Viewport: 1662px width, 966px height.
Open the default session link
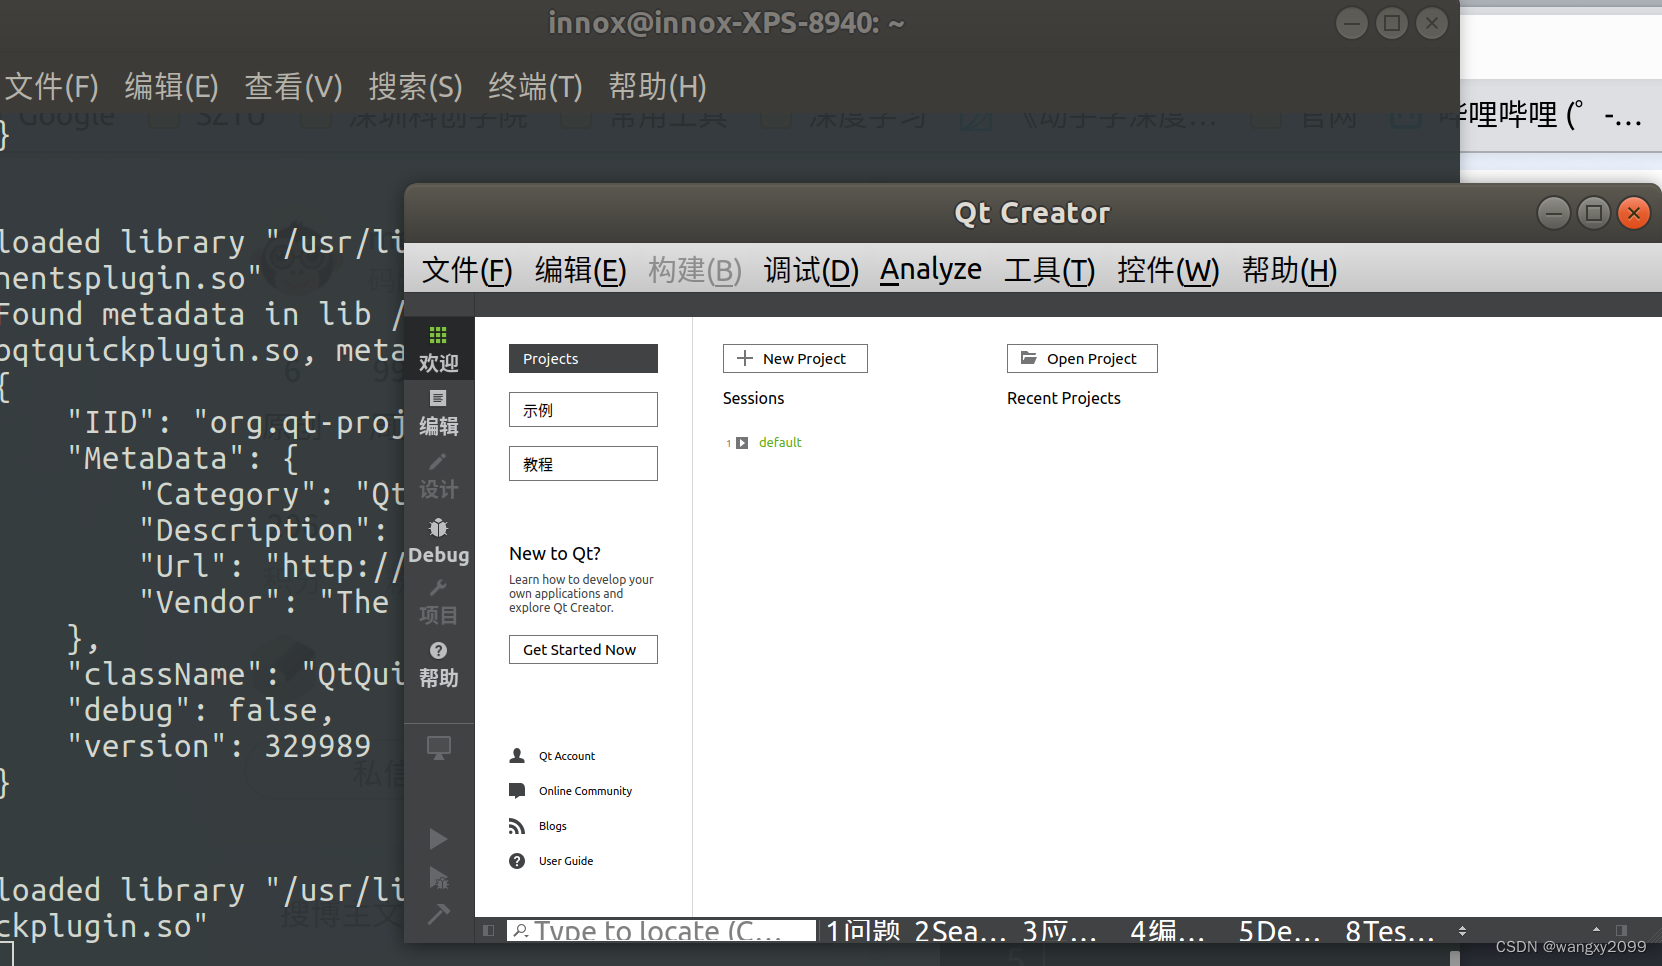pos(780,443)
